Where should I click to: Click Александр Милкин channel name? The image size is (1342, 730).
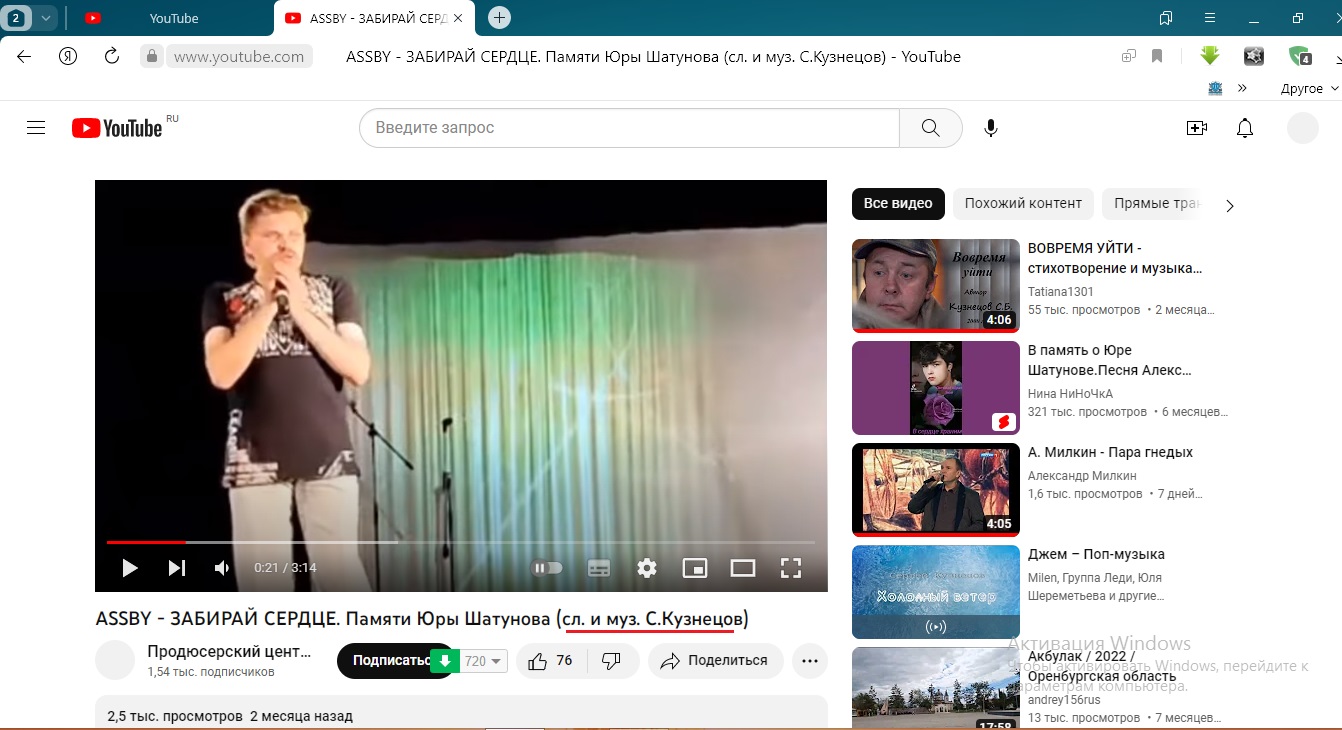pos(1082,476)
